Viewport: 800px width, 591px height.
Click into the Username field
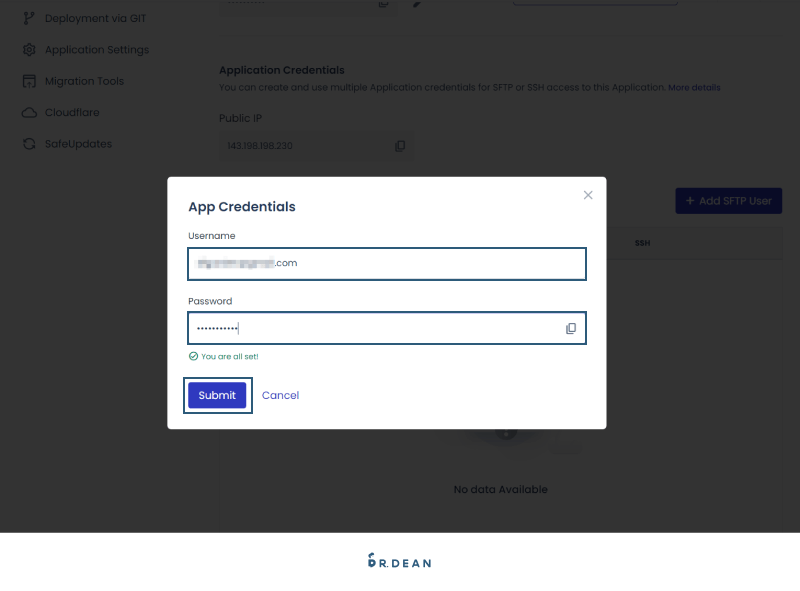click(x=387, y=264)
